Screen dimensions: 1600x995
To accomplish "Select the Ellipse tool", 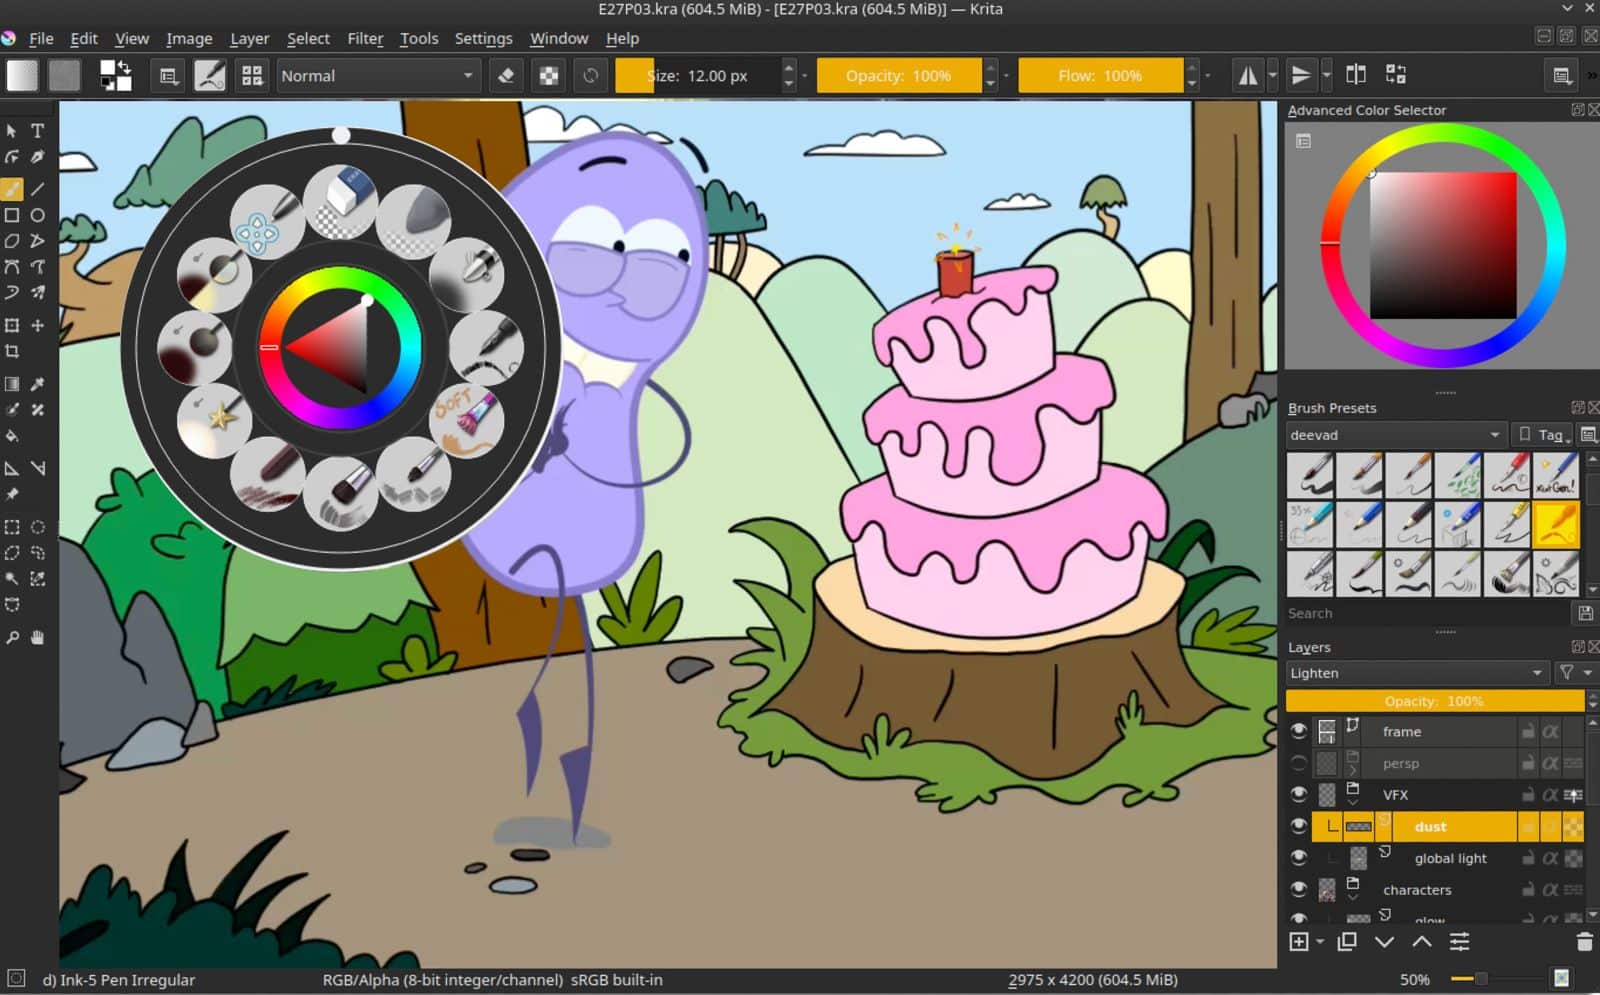I will [37, 215].
